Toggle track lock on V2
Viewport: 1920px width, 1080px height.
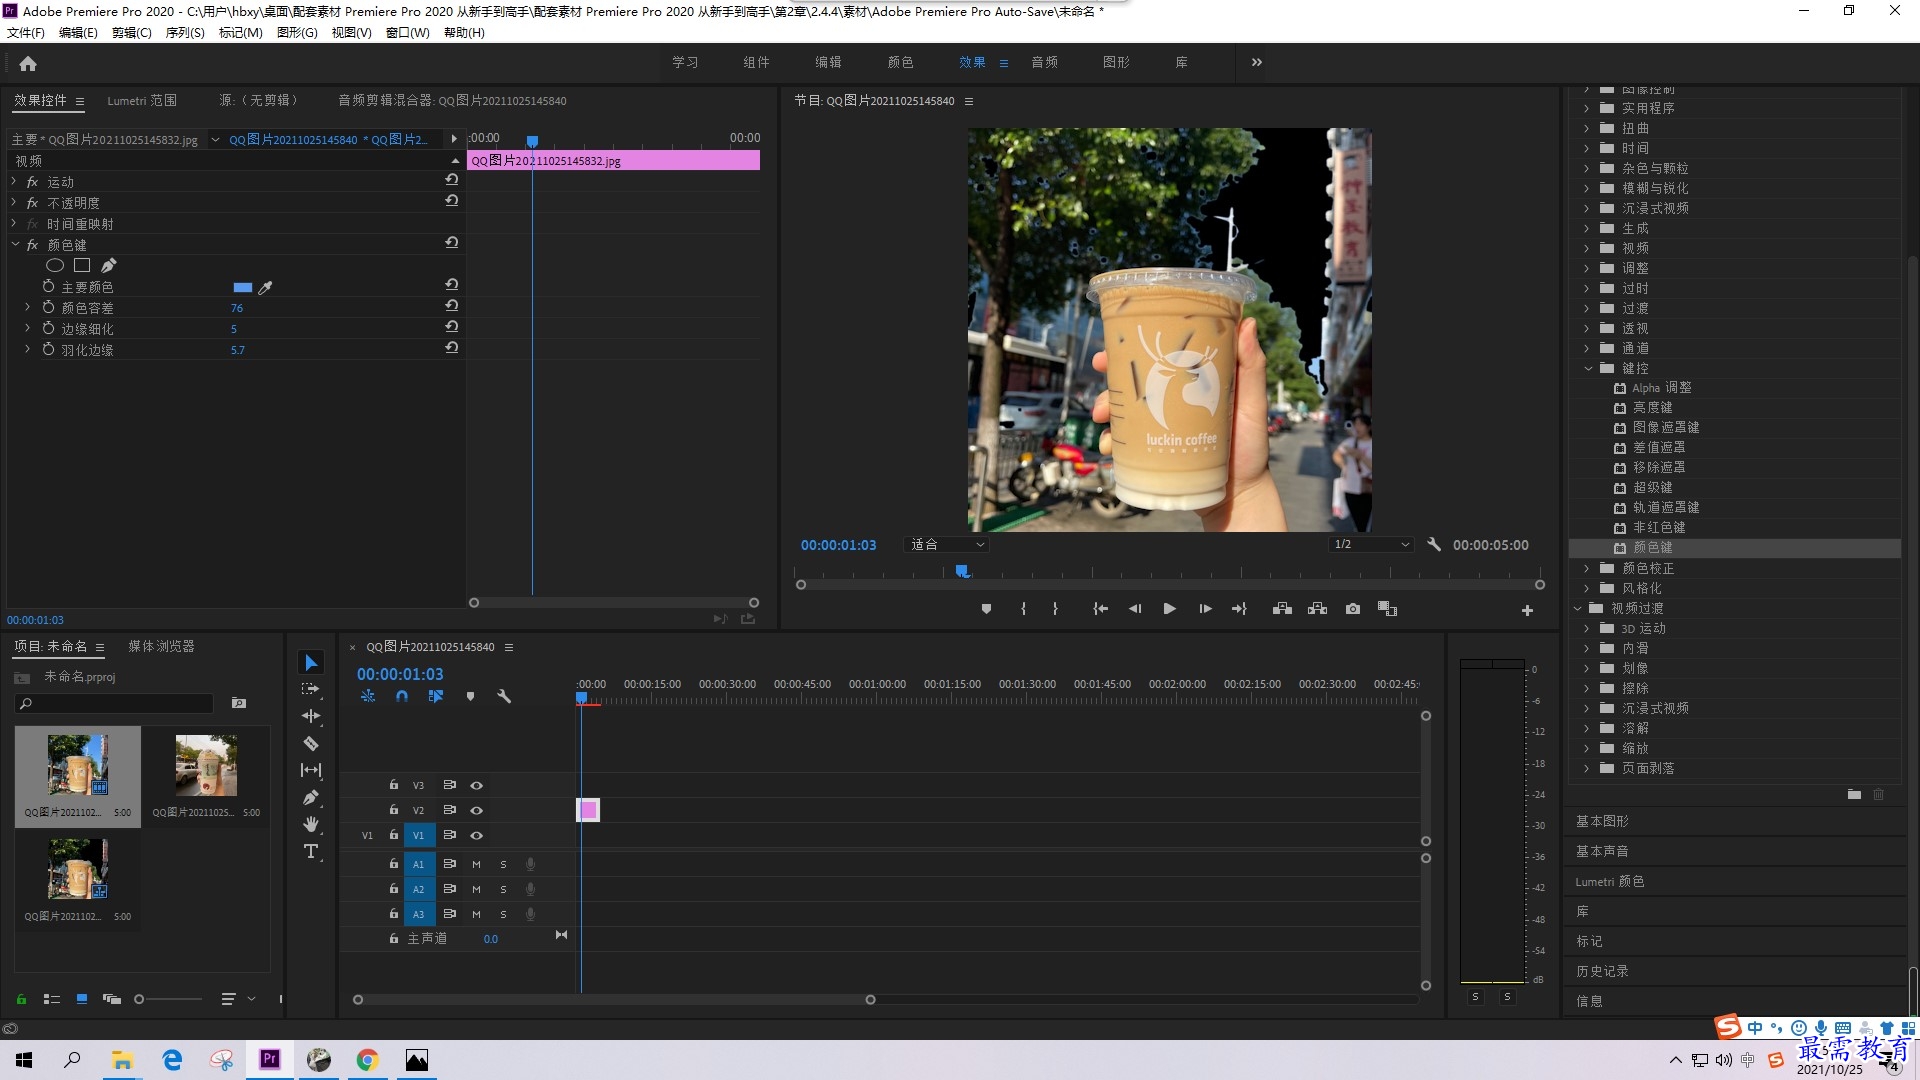394,810
